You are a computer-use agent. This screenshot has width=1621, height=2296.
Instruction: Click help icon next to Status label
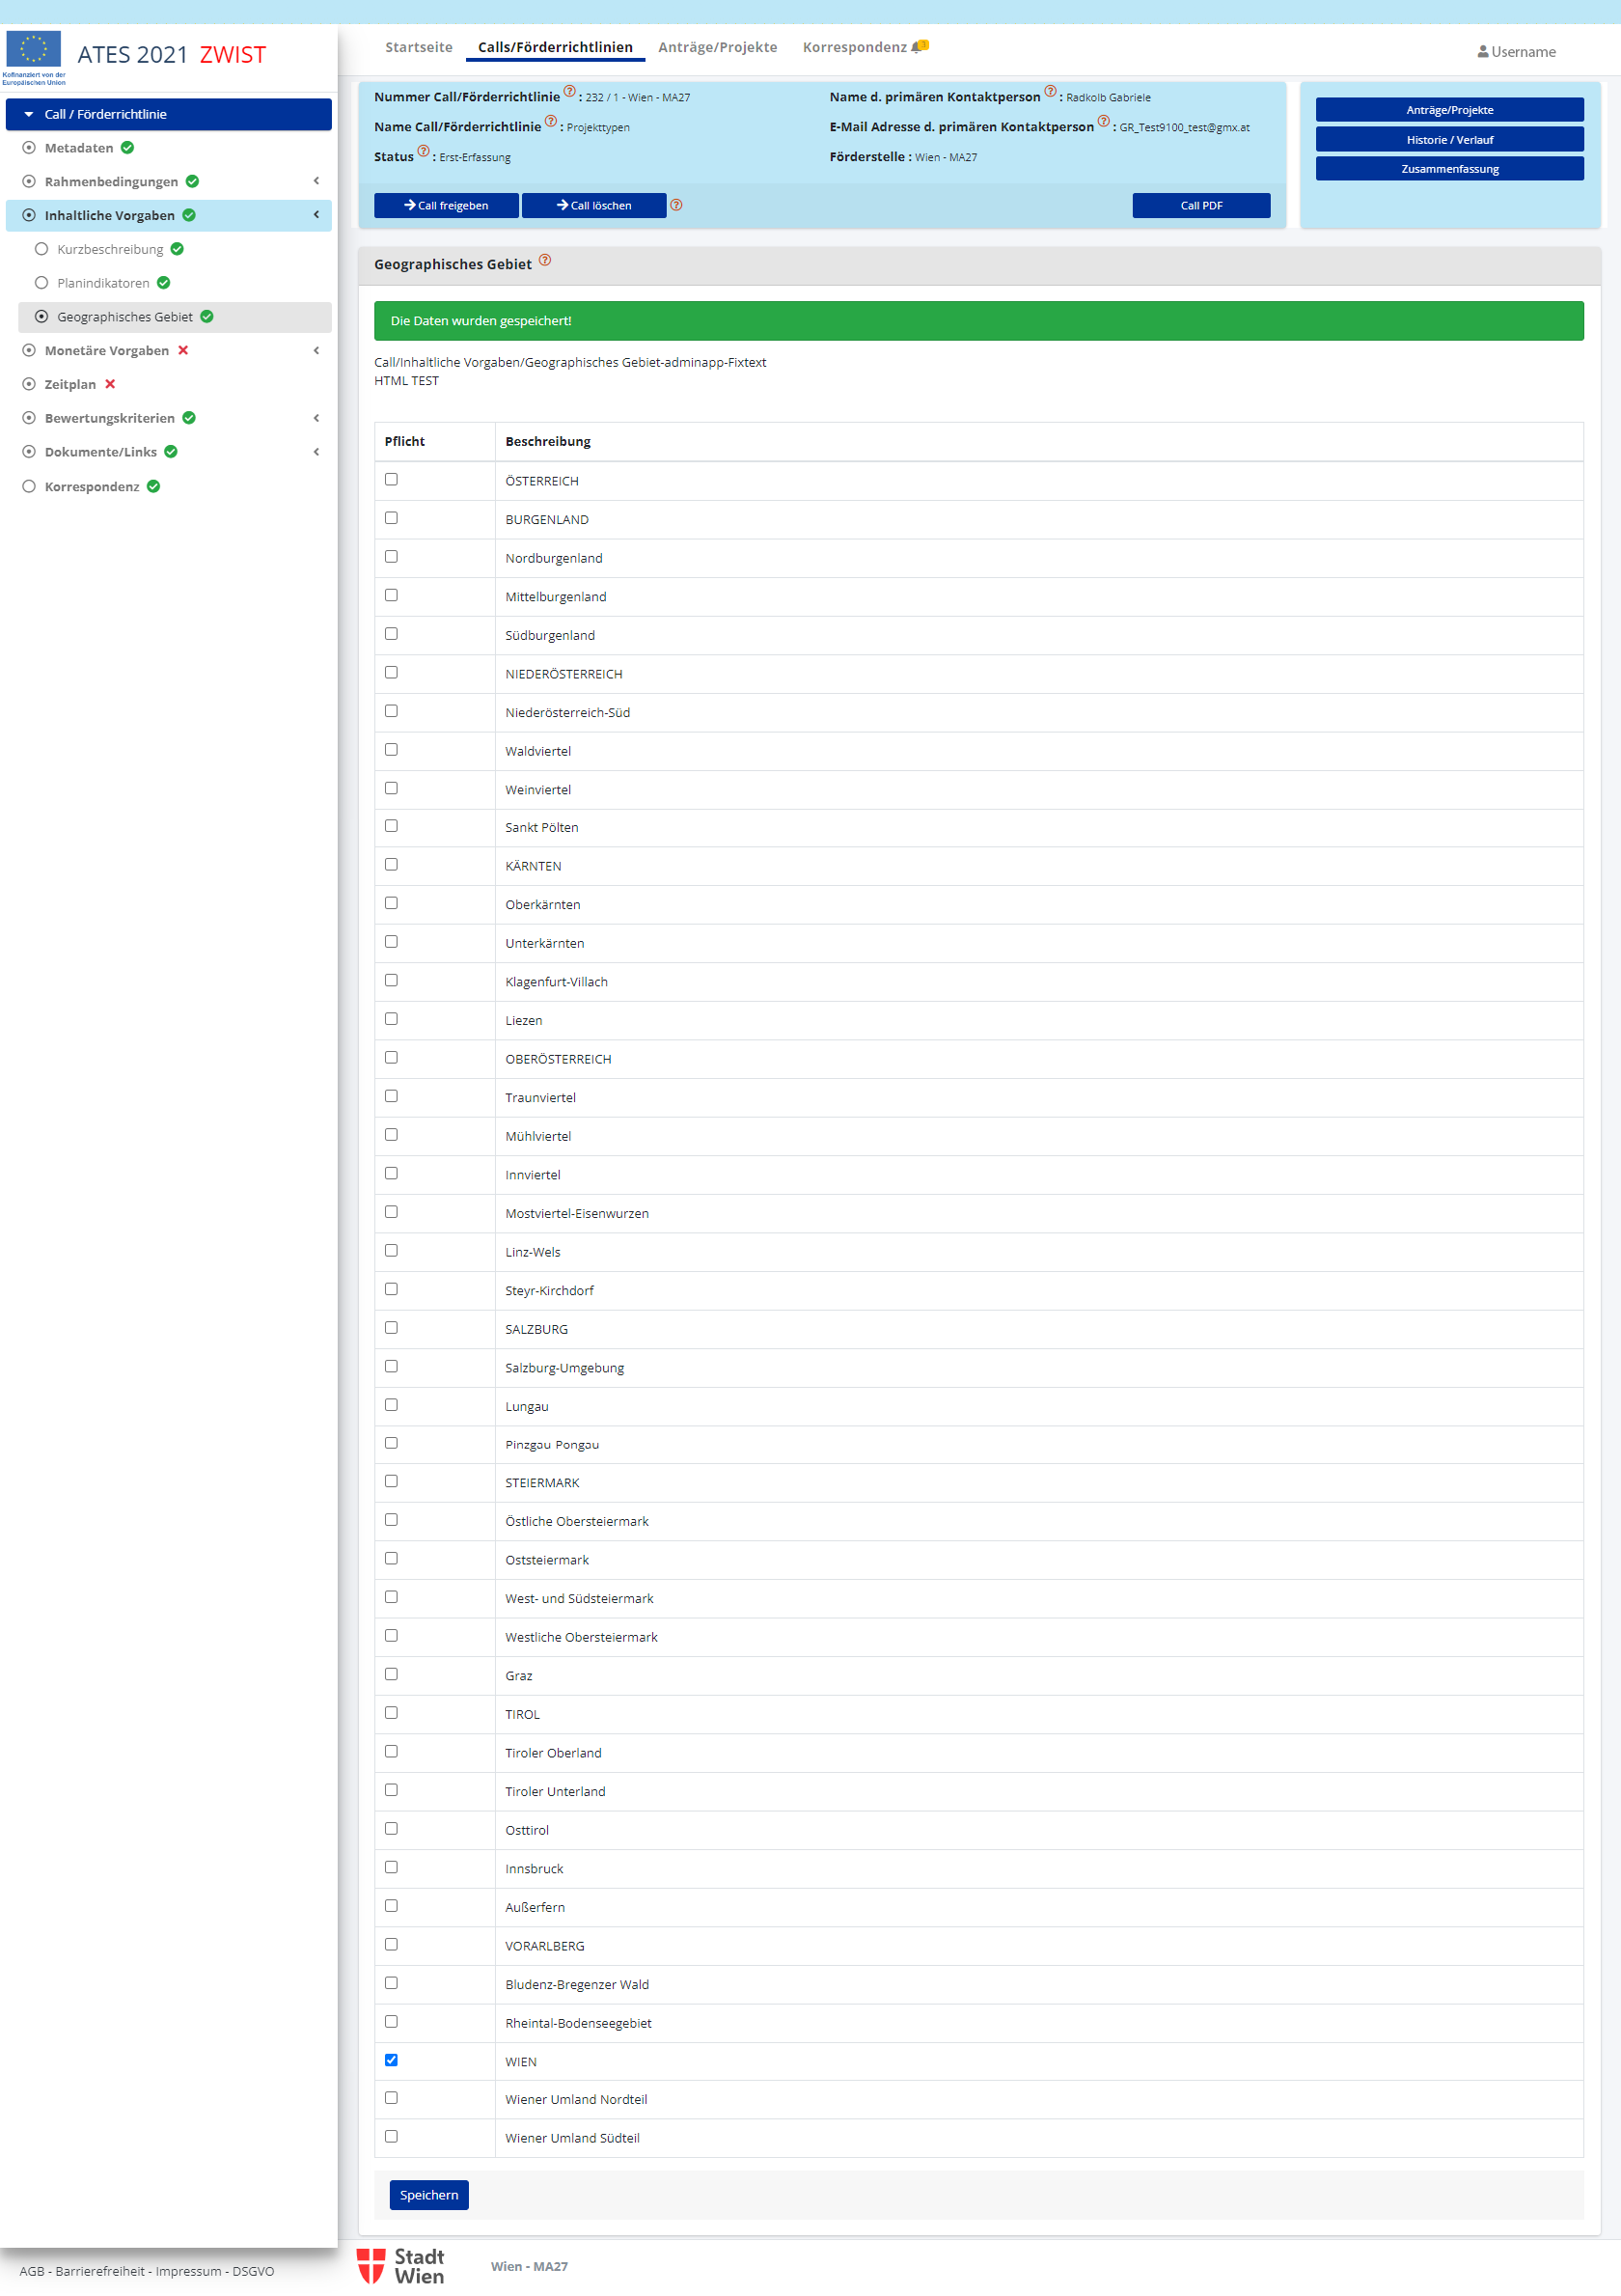[x=423, y=152]
